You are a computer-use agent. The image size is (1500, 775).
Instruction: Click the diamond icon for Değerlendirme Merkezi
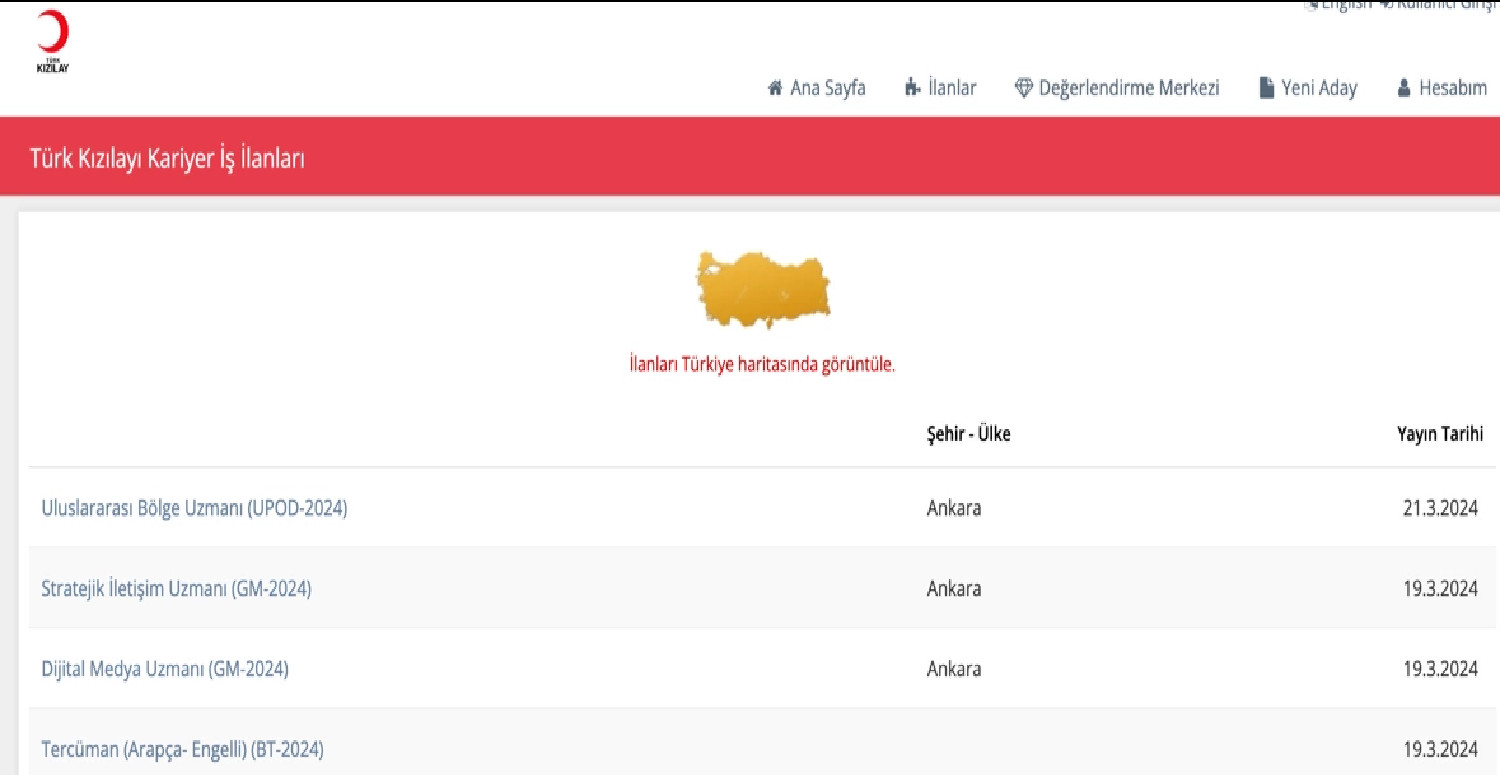coord(1023,88)
